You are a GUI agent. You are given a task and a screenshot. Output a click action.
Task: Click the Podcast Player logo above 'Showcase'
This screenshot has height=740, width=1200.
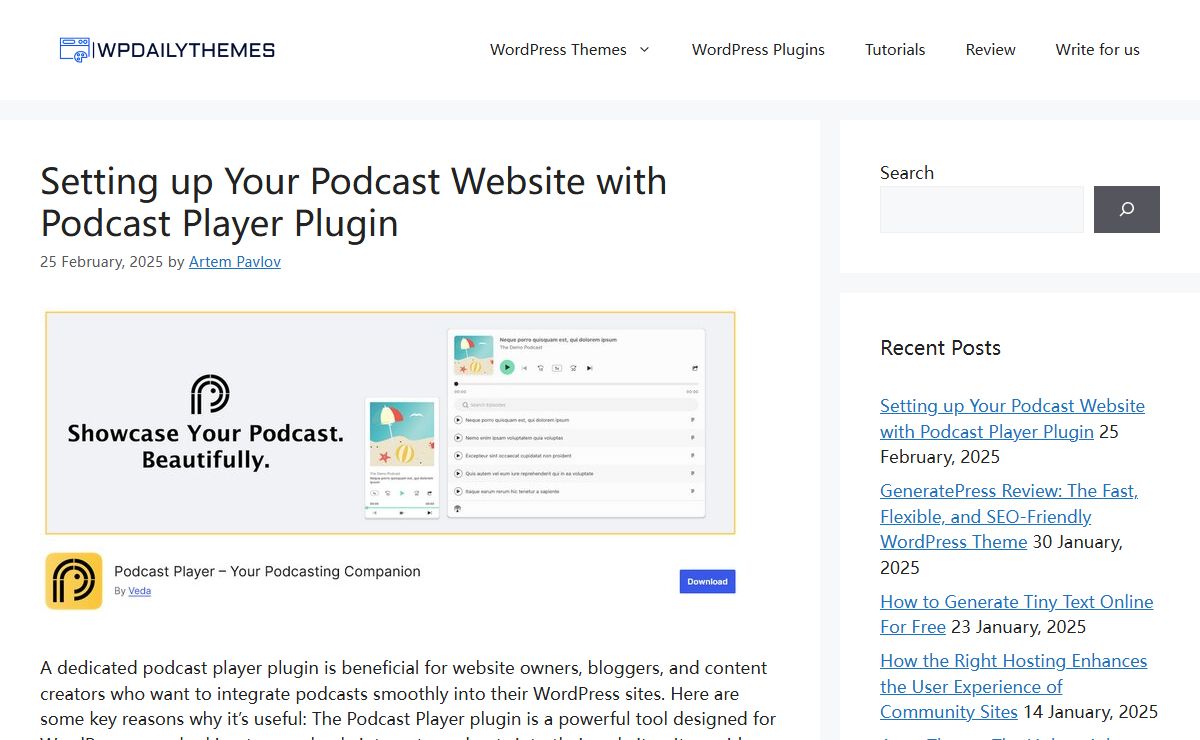click(210, 394)
